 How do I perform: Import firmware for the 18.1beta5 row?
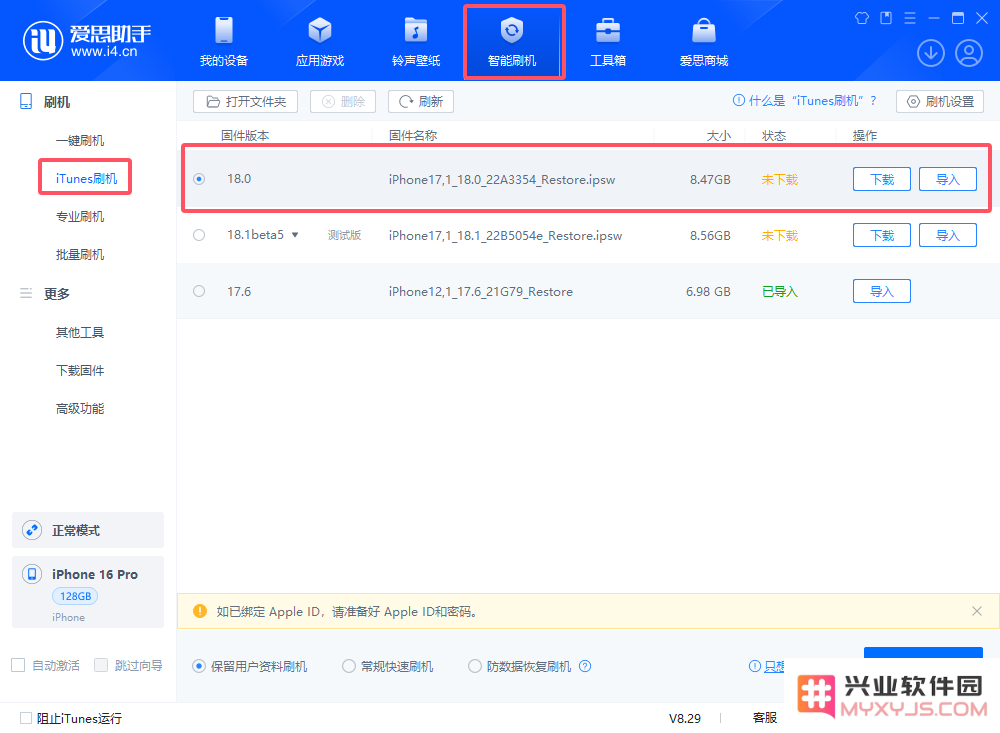click(948, 235)
